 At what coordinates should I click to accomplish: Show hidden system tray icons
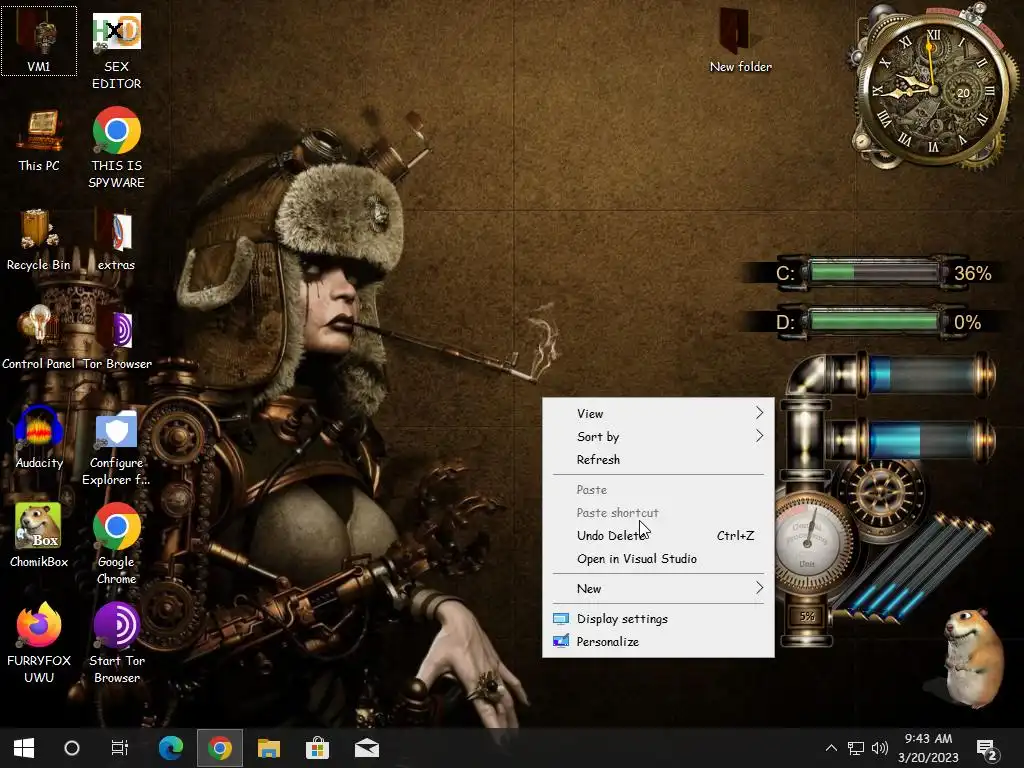[x=831, y=748]
